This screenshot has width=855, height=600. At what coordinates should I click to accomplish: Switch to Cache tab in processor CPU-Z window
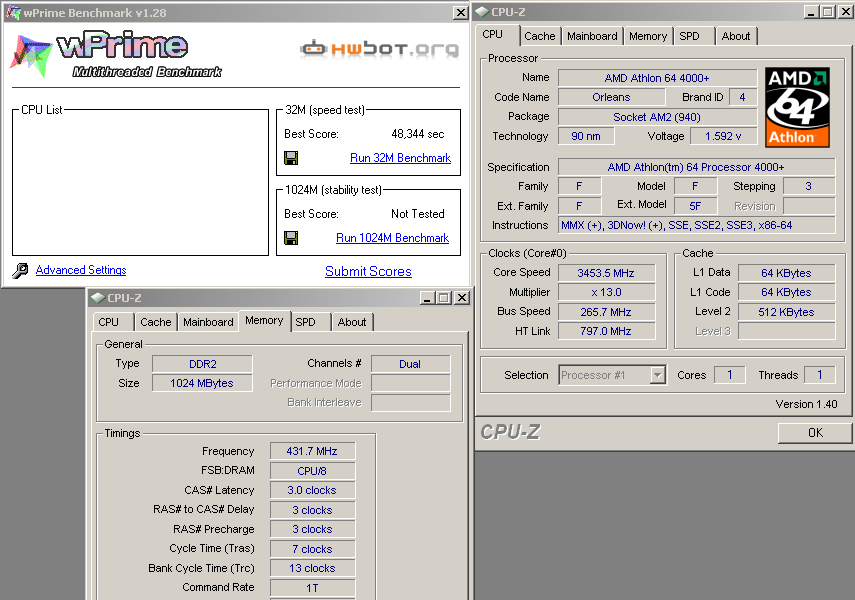click(x=539, y=37)
